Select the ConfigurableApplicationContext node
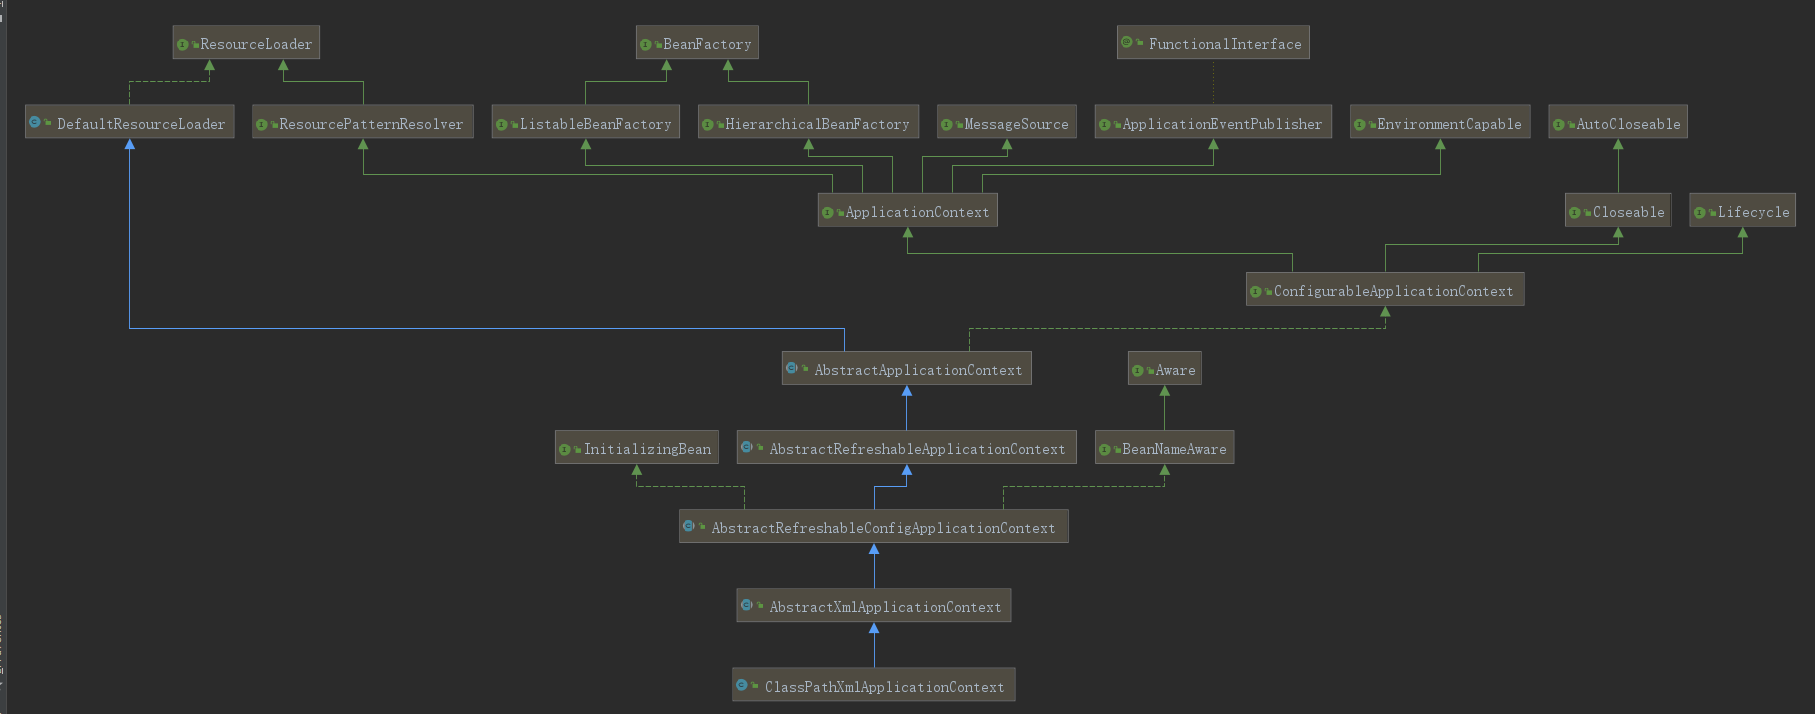 click(x=1385, y=290)
